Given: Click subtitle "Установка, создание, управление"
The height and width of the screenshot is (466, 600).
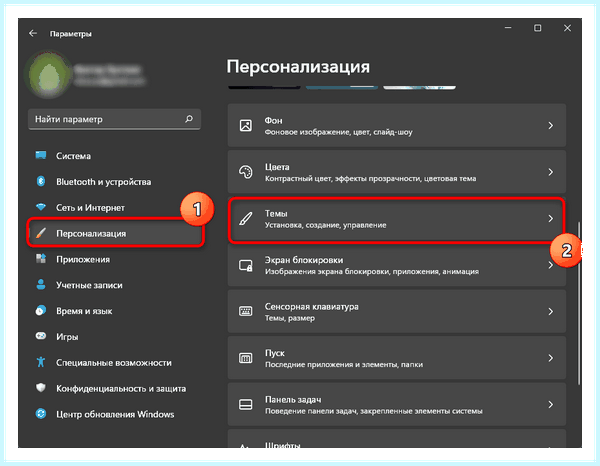Looking at the screenshot, I should [326, 225].
